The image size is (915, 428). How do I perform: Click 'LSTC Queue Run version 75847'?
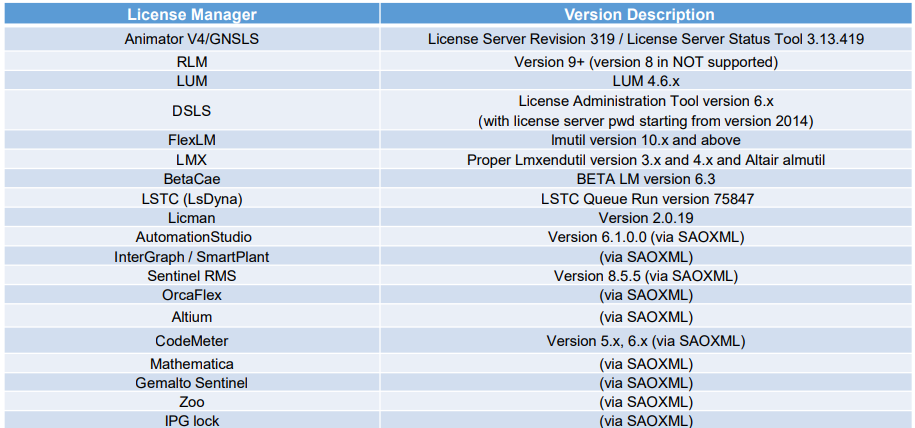point(647,199)
